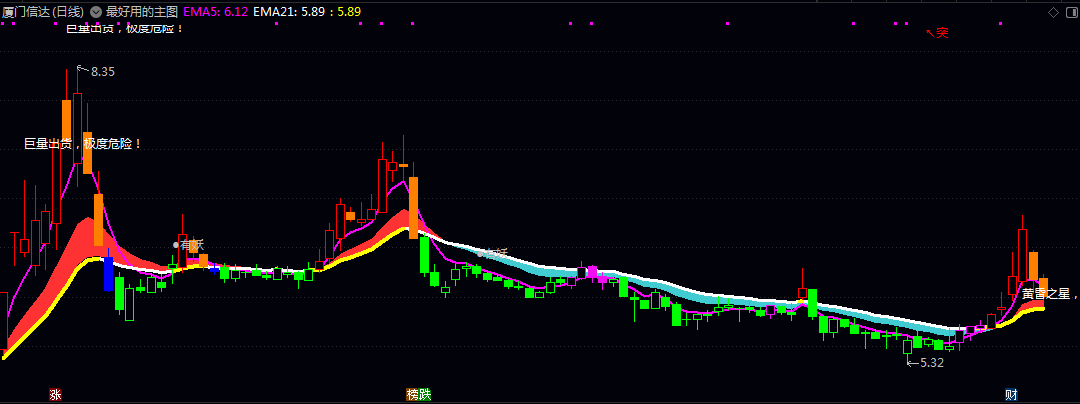The image size is (1080, 404).
Task: Click the 巨量出货，极度危险！ warning on chart
Action: (x=83, y=144)
